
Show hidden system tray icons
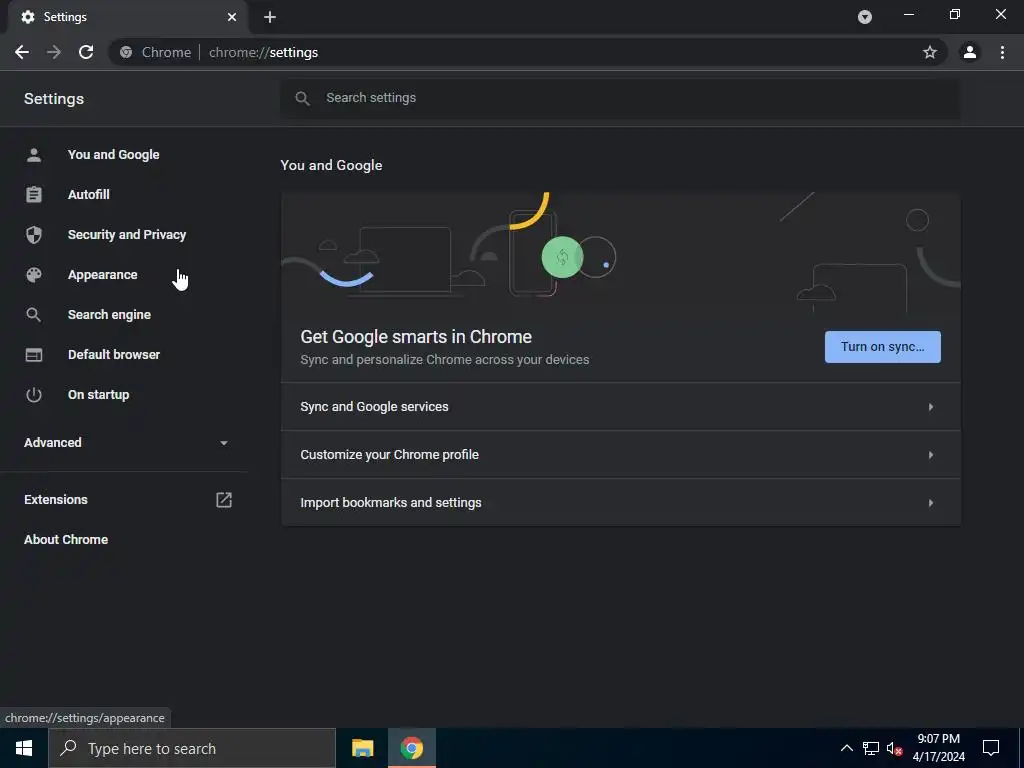846,748
